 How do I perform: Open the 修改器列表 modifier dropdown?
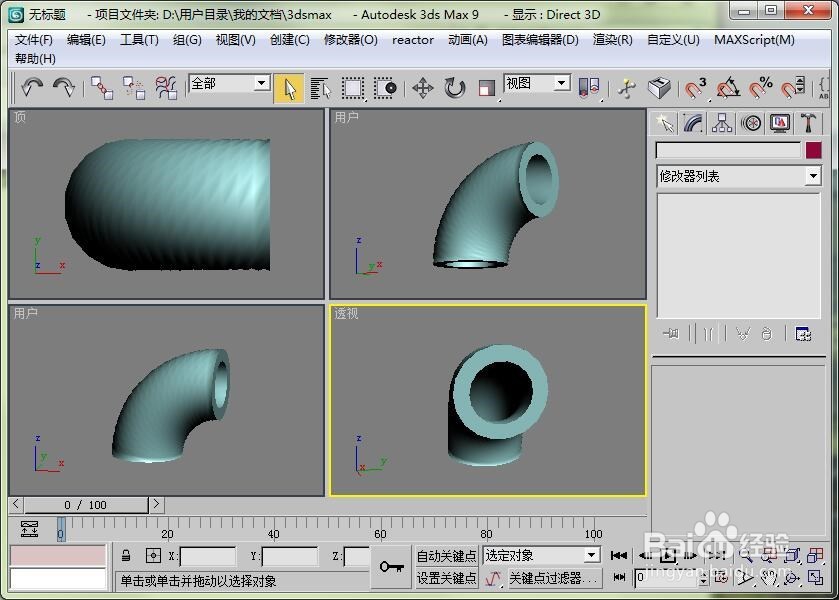[x=738, y=177]
